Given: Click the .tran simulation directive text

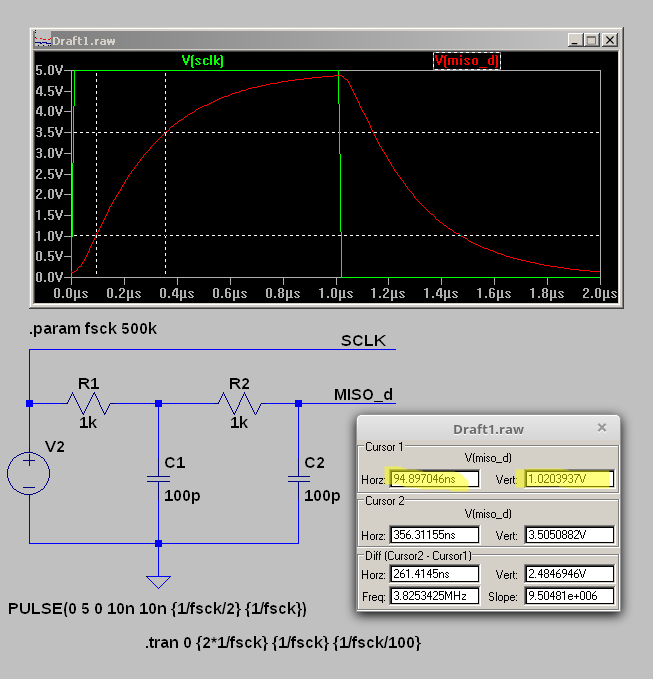Looking at the screenshot, I should click(x=281, y=643).
